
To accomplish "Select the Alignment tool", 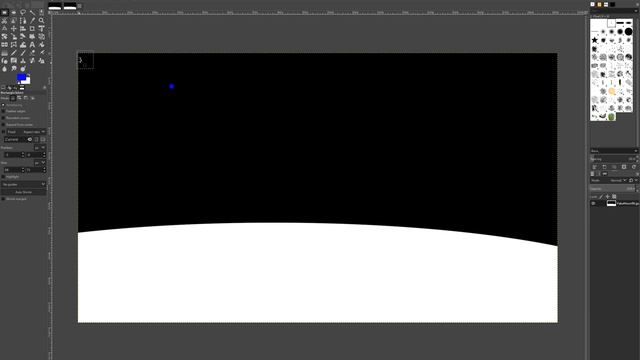I will coord(23,29).
